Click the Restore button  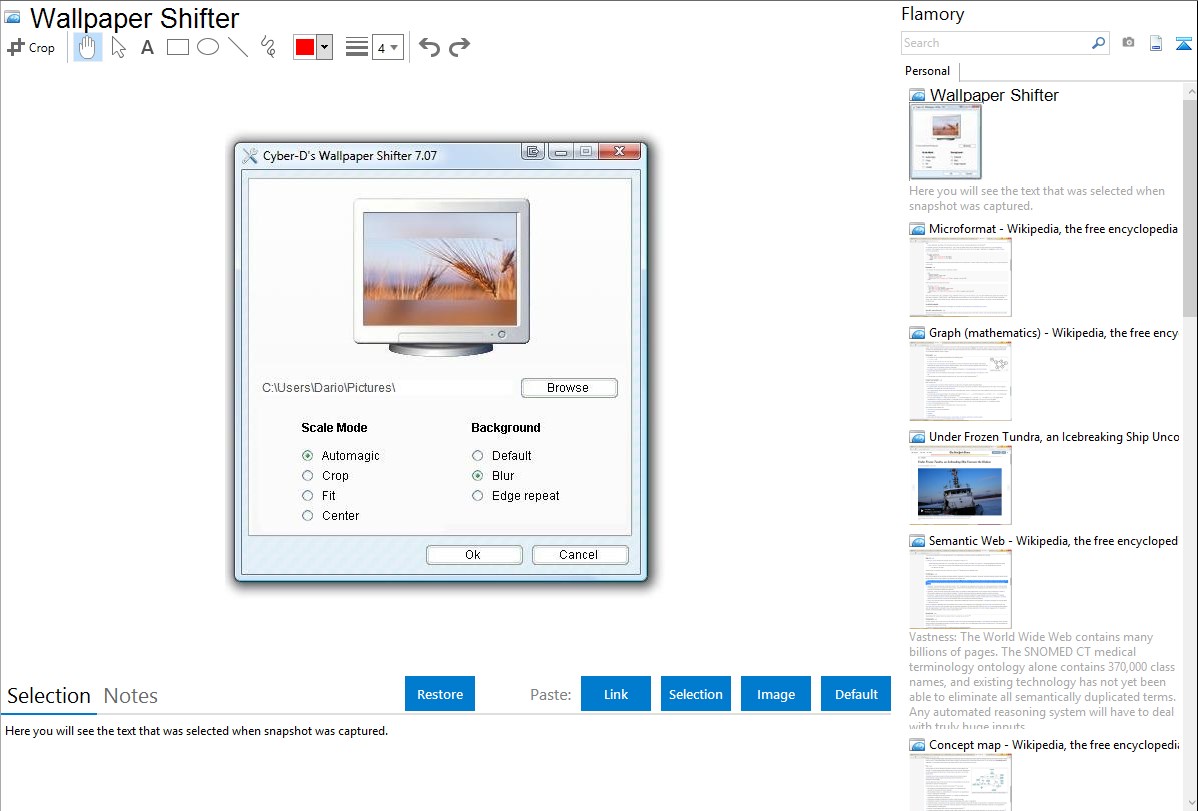tap(440, 694)
